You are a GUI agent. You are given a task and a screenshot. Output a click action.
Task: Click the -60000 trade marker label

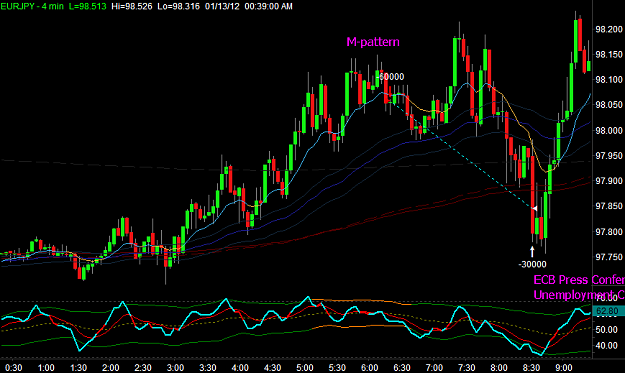(391, 77)
